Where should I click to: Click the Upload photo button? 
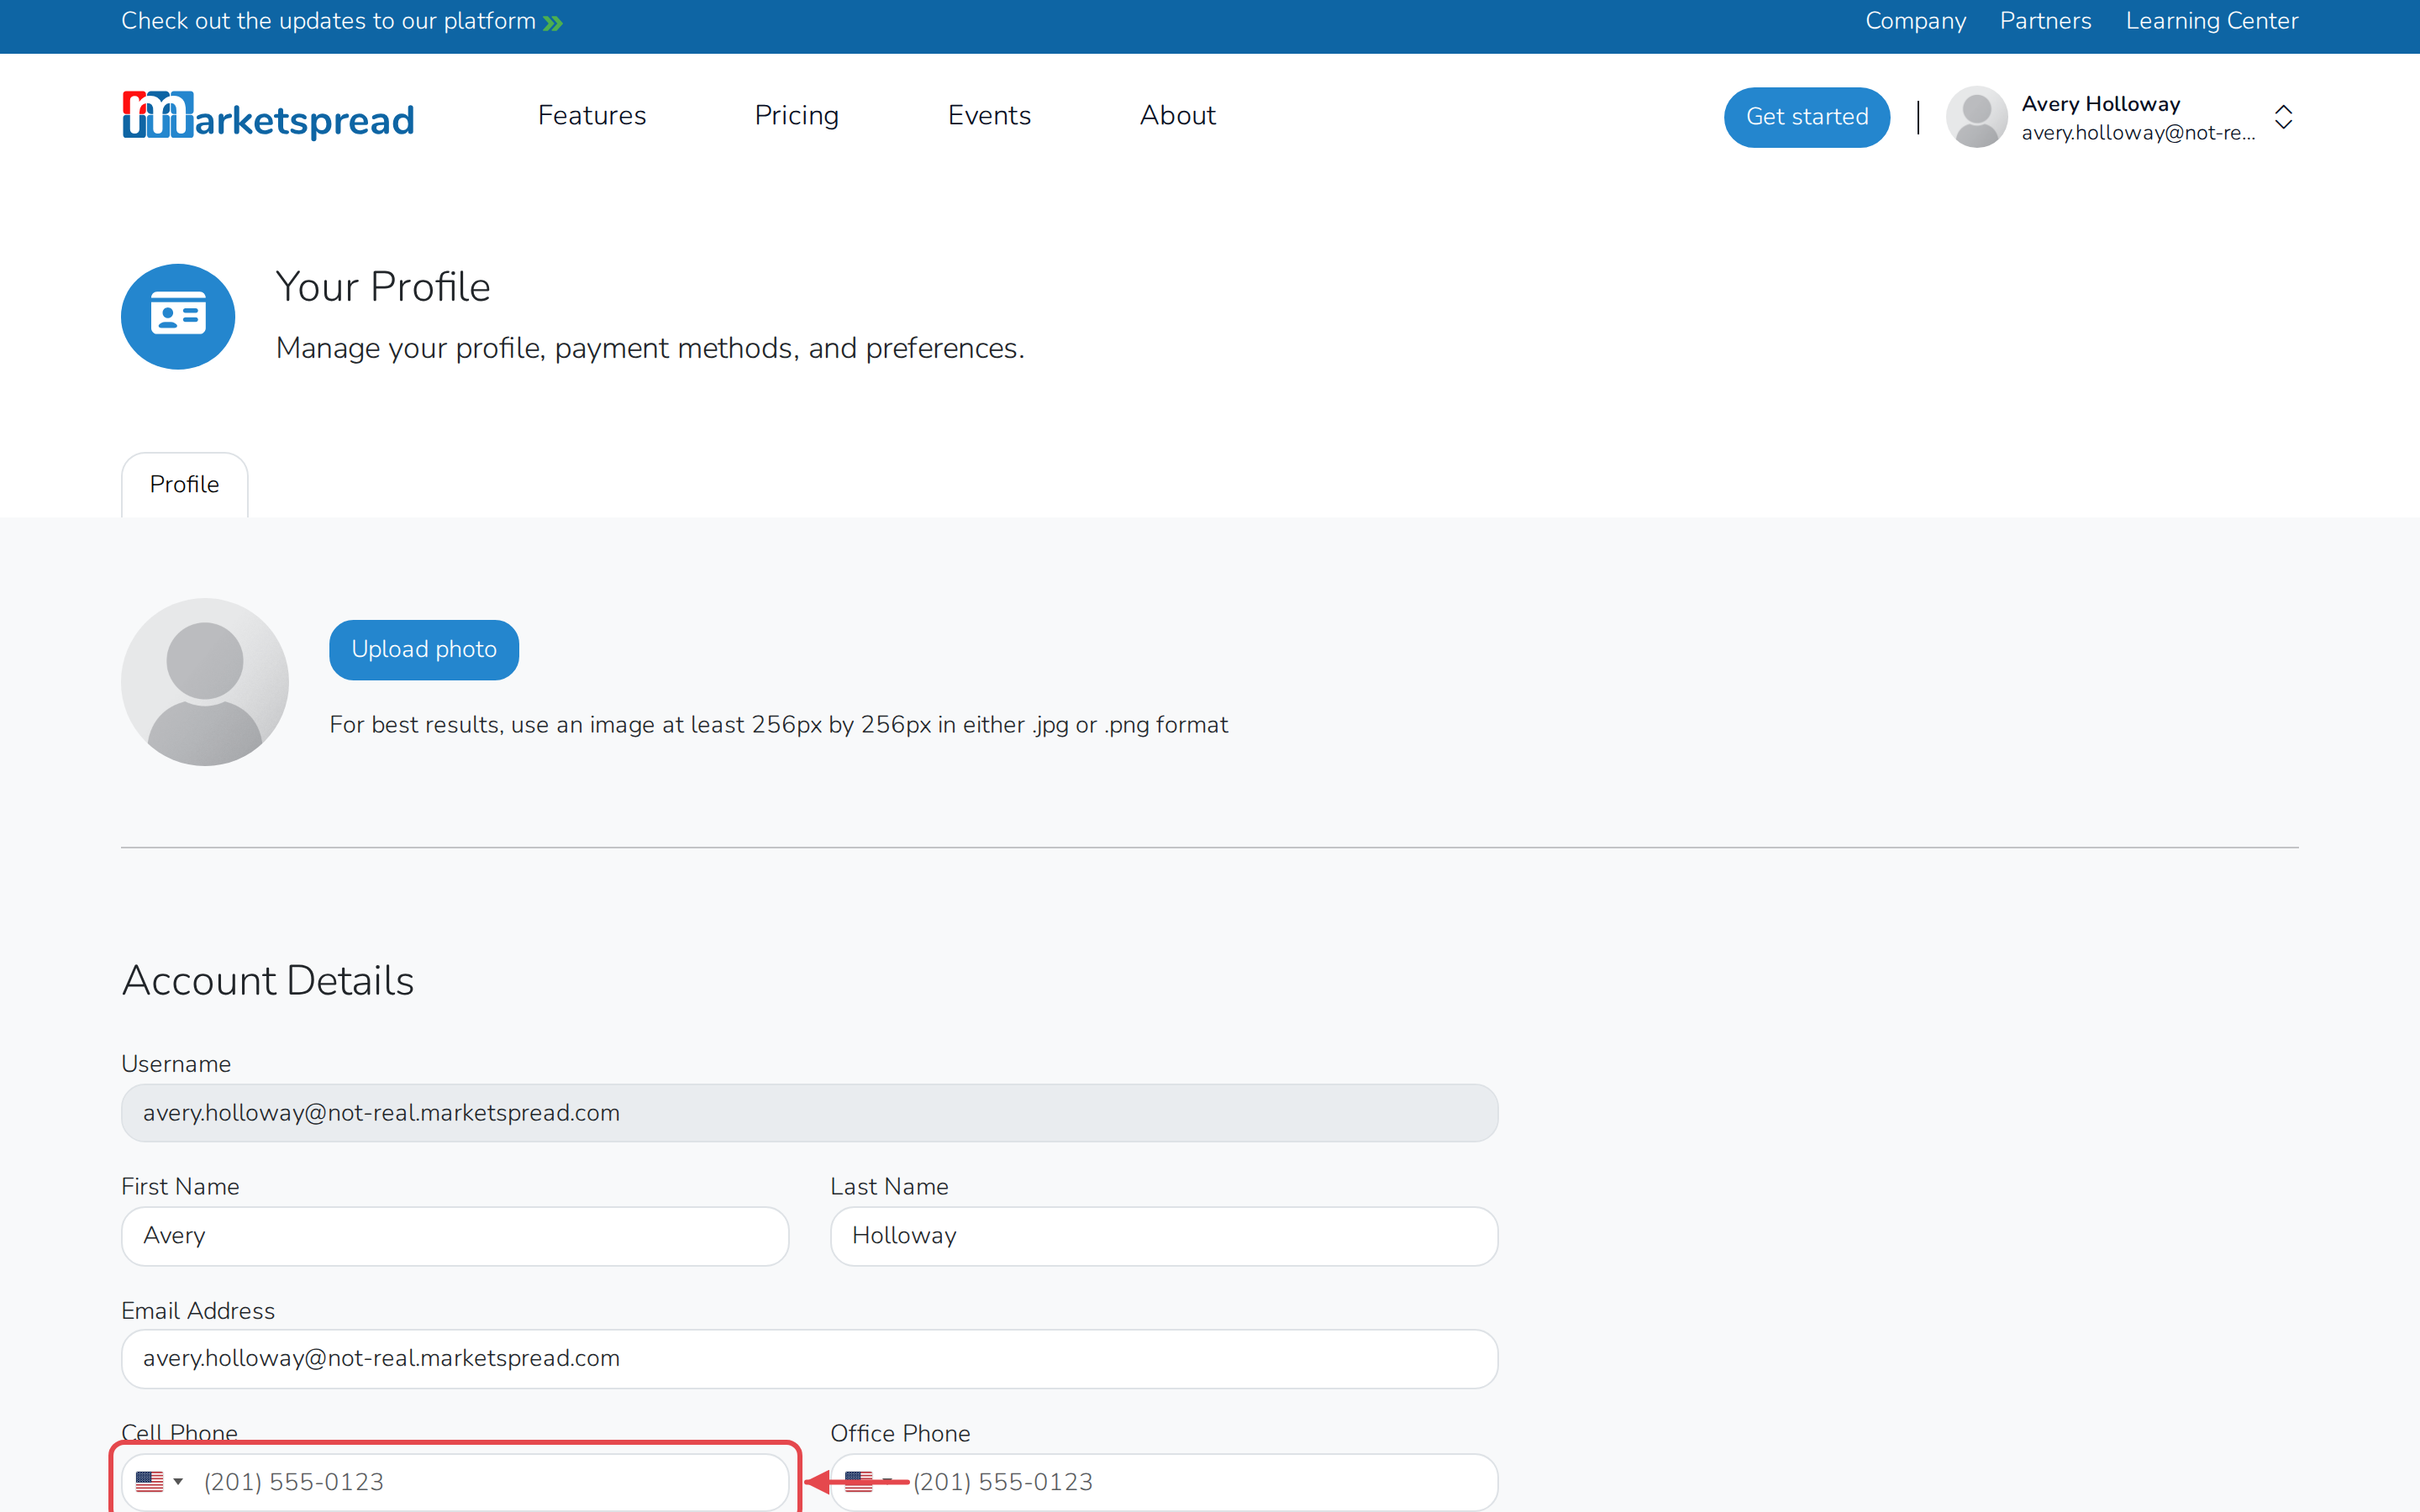tap(424, 650)
